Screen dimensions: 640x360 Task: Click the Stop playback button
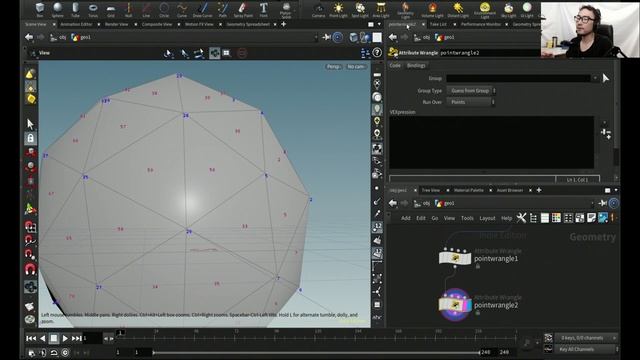[53, 338]
